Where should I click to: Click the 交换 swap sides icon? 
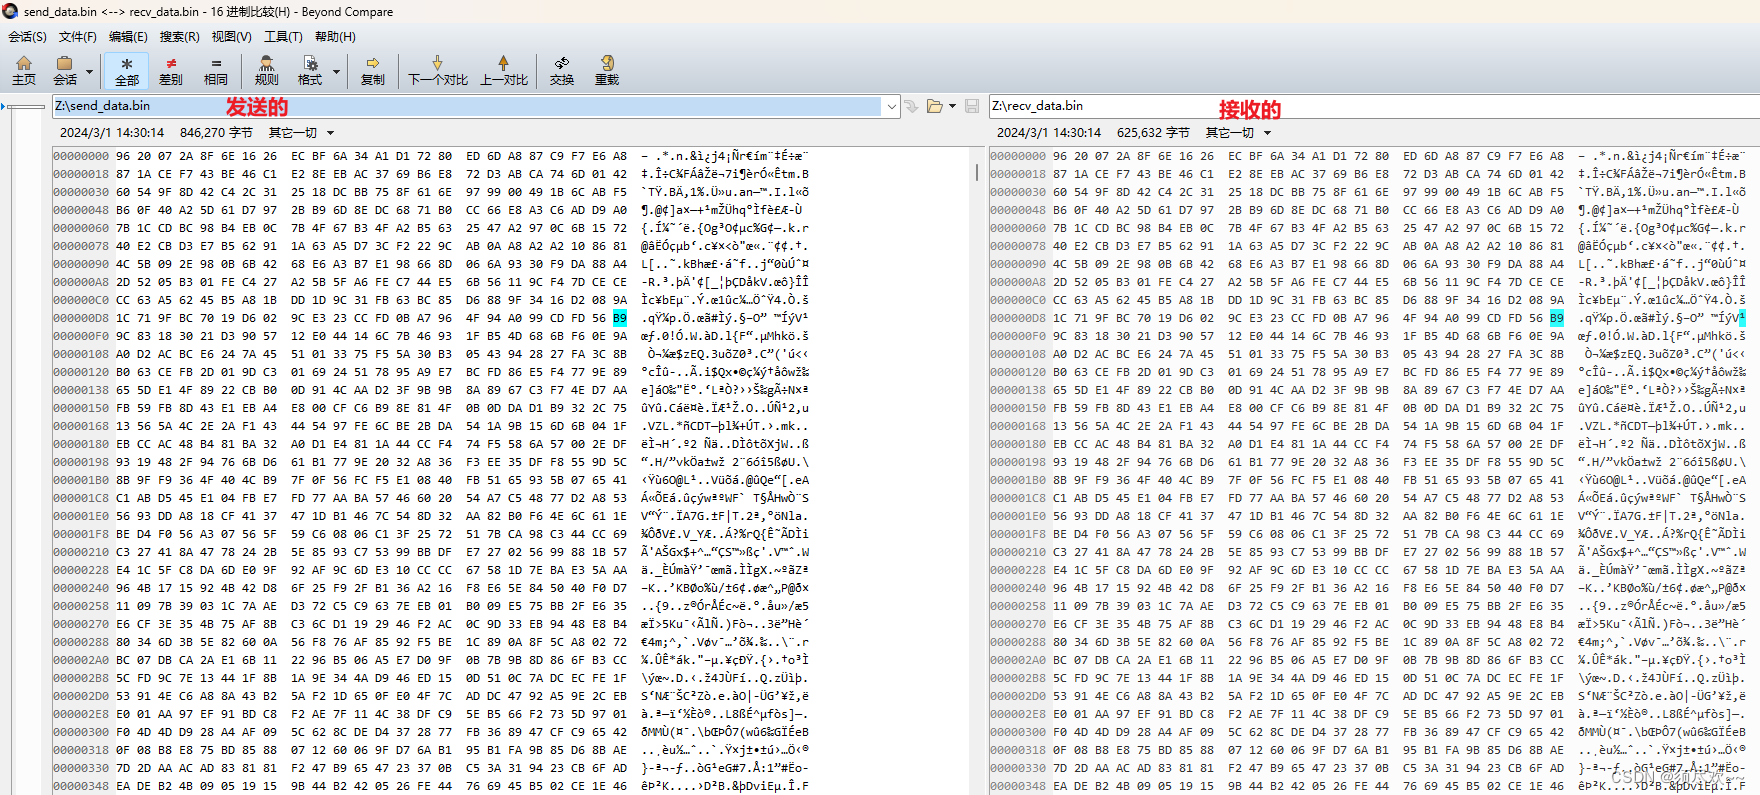pos(562,70)
